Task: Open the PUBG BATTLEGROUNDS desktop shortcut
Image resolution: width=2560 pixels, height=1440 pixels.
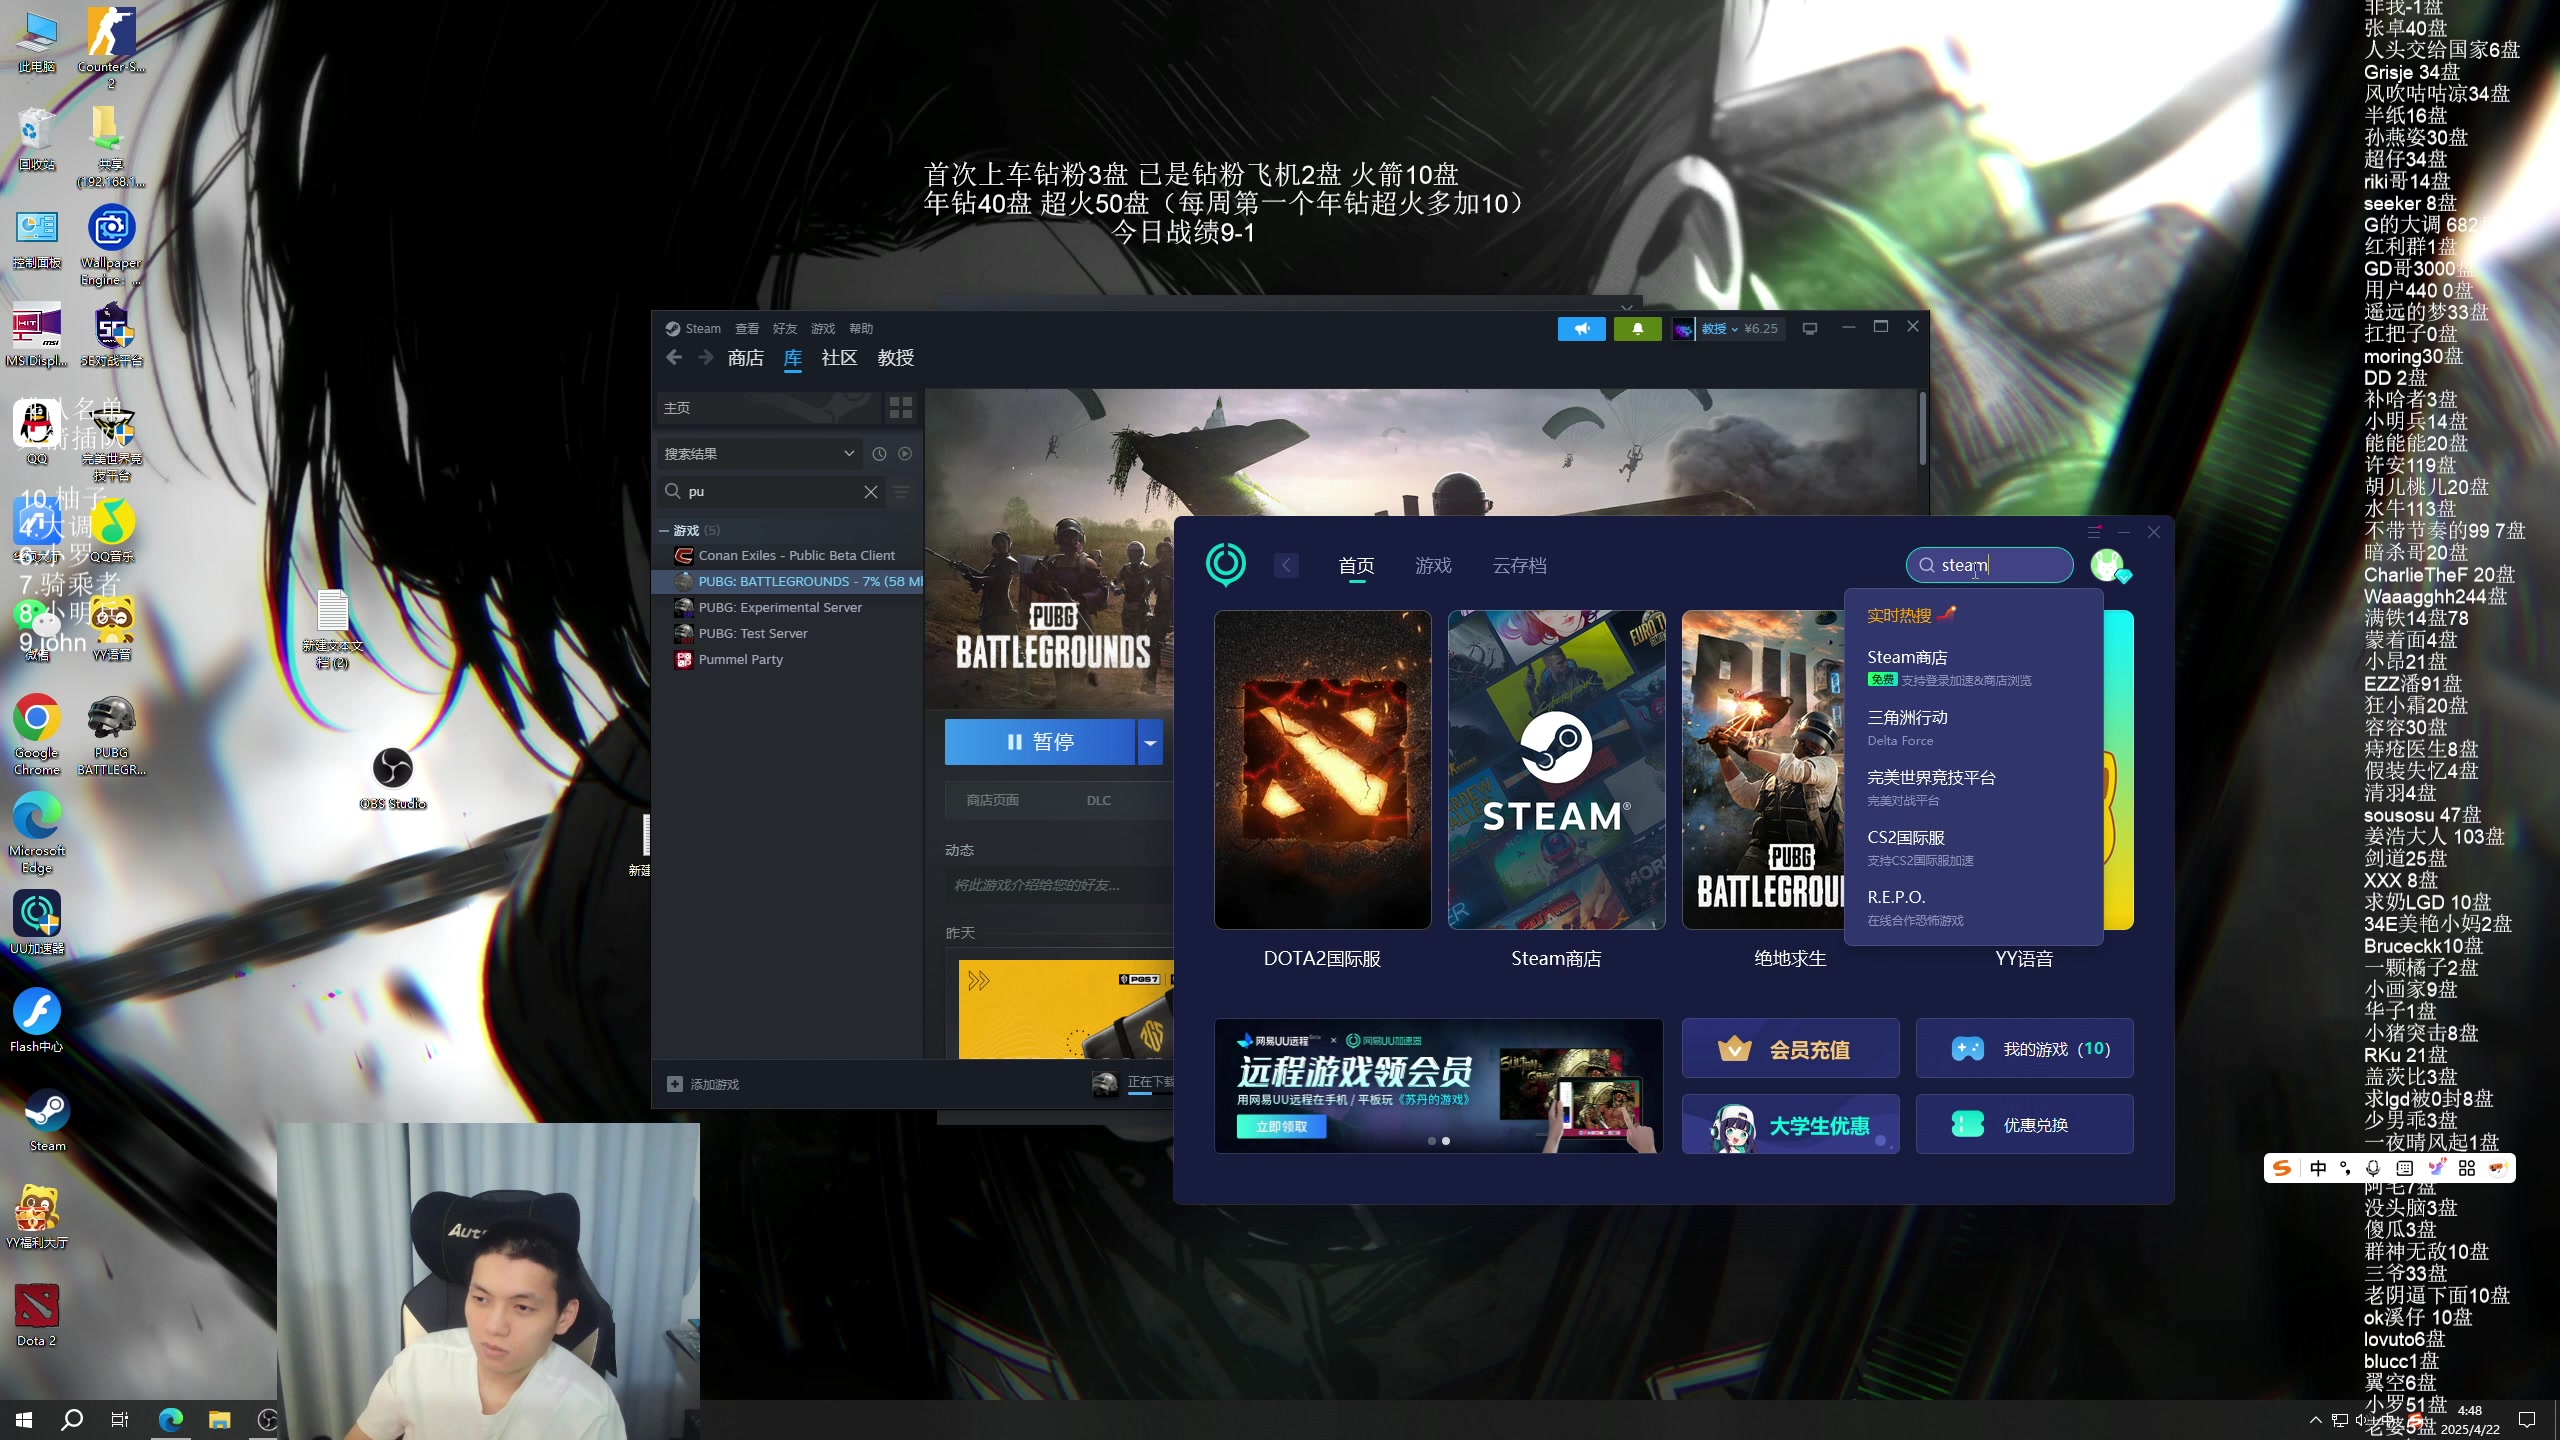Action: [x=111, y=735]
